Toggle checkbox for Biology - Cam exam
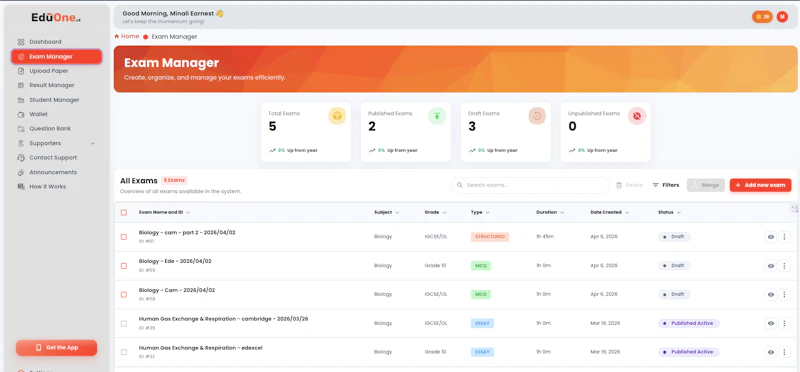Viewport: 800px width, 372px height. click(x=124, y=294)
